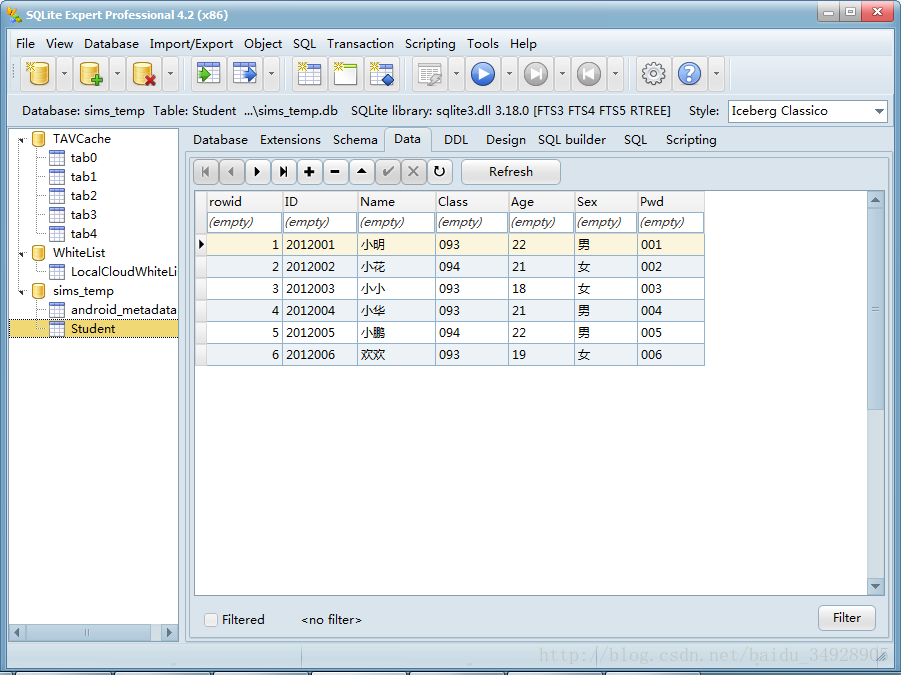The width and height of the screenshot is (901, 675).
Task: Click the Name column filter field
Action: click(x=395, y=223)
